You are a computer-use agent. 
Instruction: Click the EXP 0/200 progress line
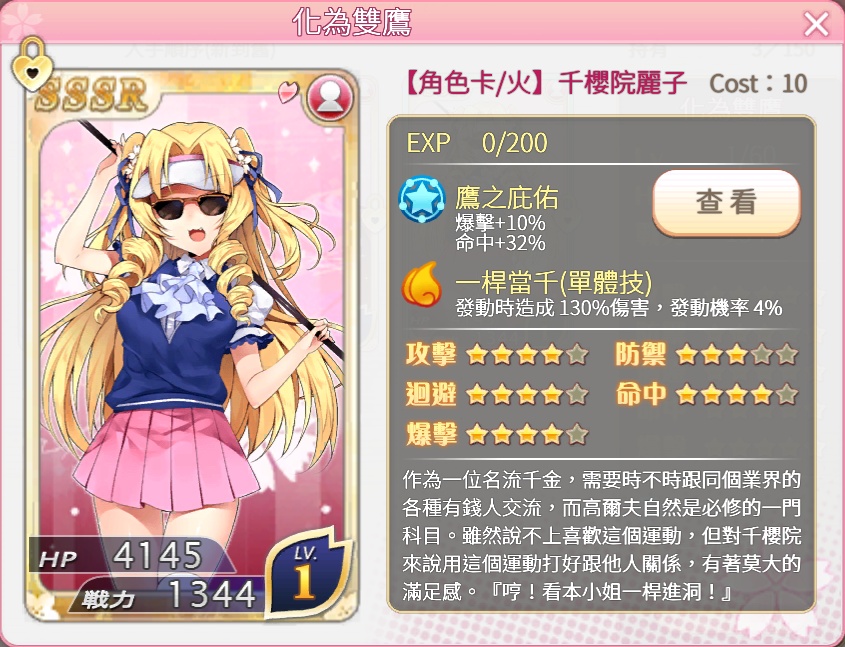pyautogui.click(x=476, y=143)
